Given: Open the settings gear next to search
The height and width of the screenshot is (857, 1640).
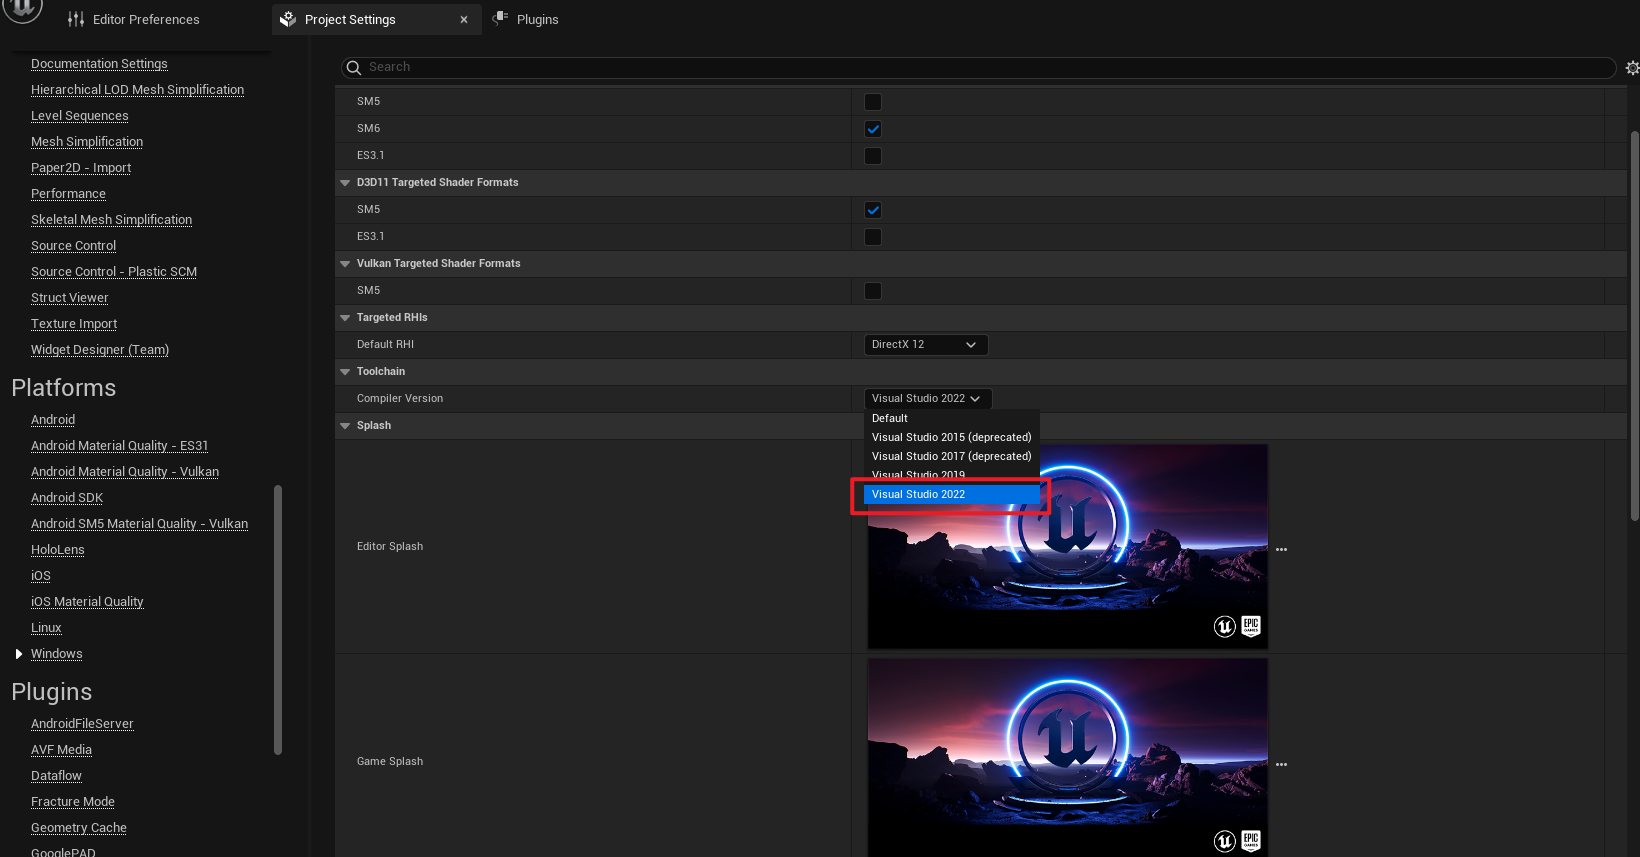Looking at the screenshot, I should tap(1631, 68).
